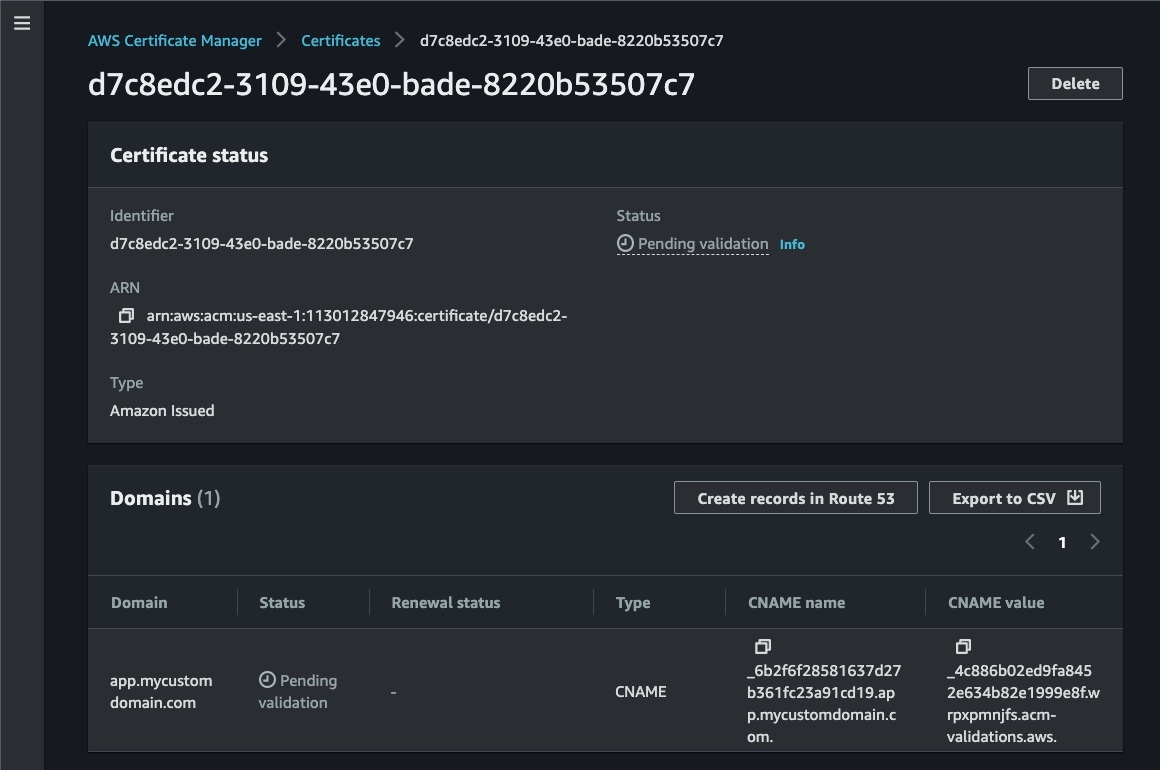
Task: Go to previous page of domains
Action: pyautogui.click(x=1030, y=542)
